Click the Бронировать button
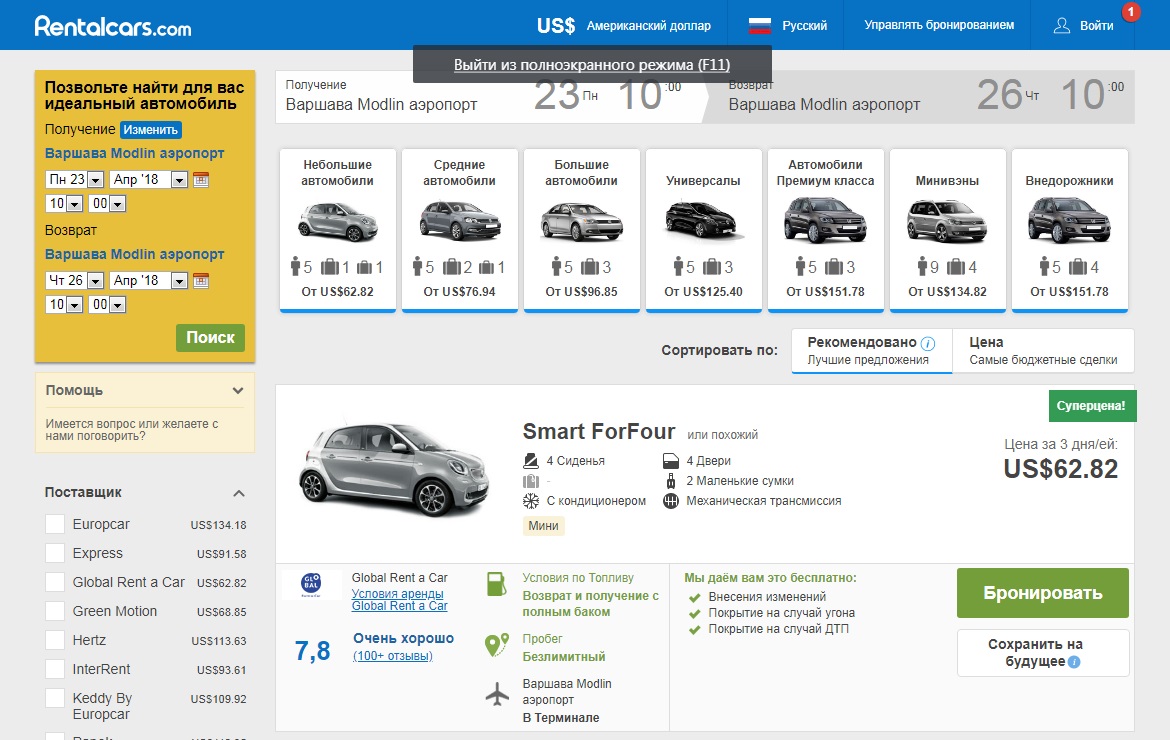 (1042, 593)
